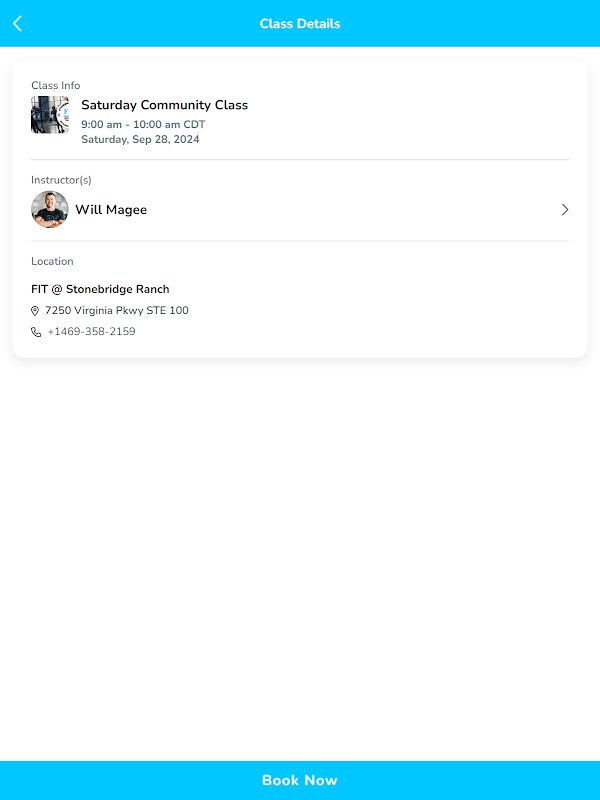Open the 7250 Virginia Pkwy address
Screen dimensions: 600x800
click(x=116, y=311)
